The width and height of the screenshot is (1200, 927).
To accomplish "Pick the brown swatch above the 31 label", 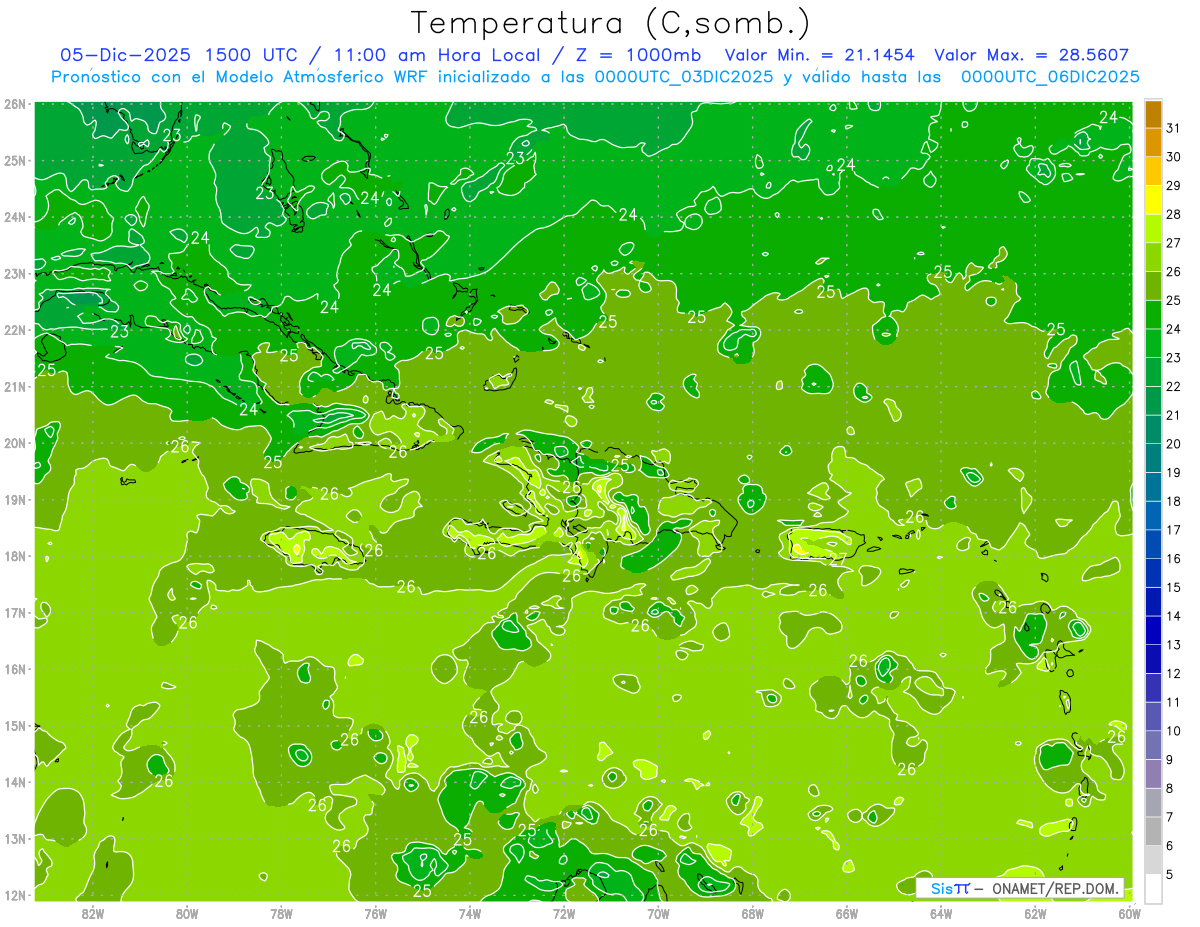I will (x=1153, y=115).
